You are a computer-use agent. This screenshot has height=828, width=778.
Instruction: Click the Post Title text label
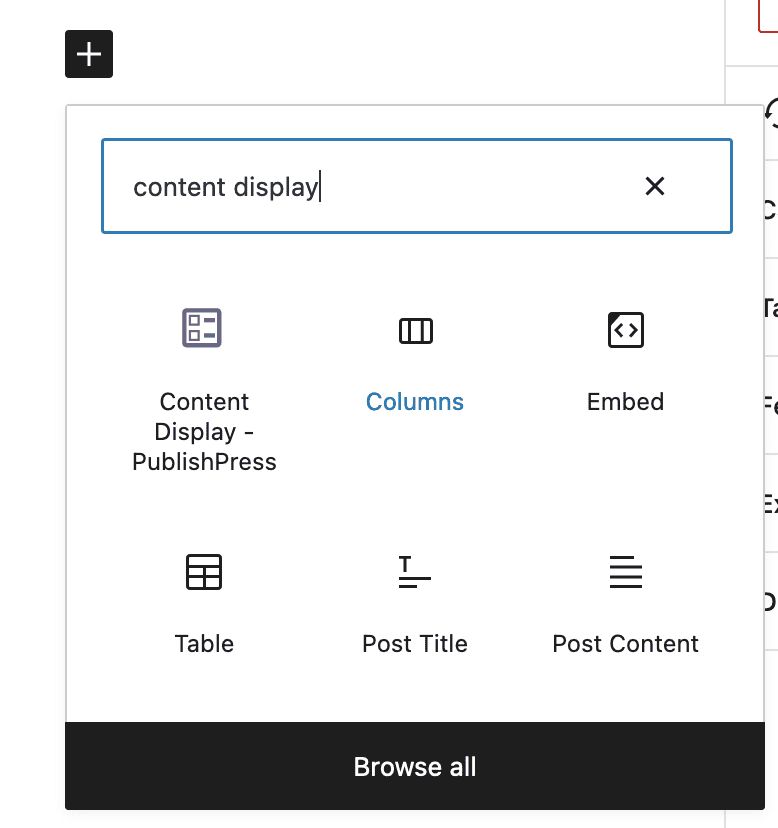[415, 644]
